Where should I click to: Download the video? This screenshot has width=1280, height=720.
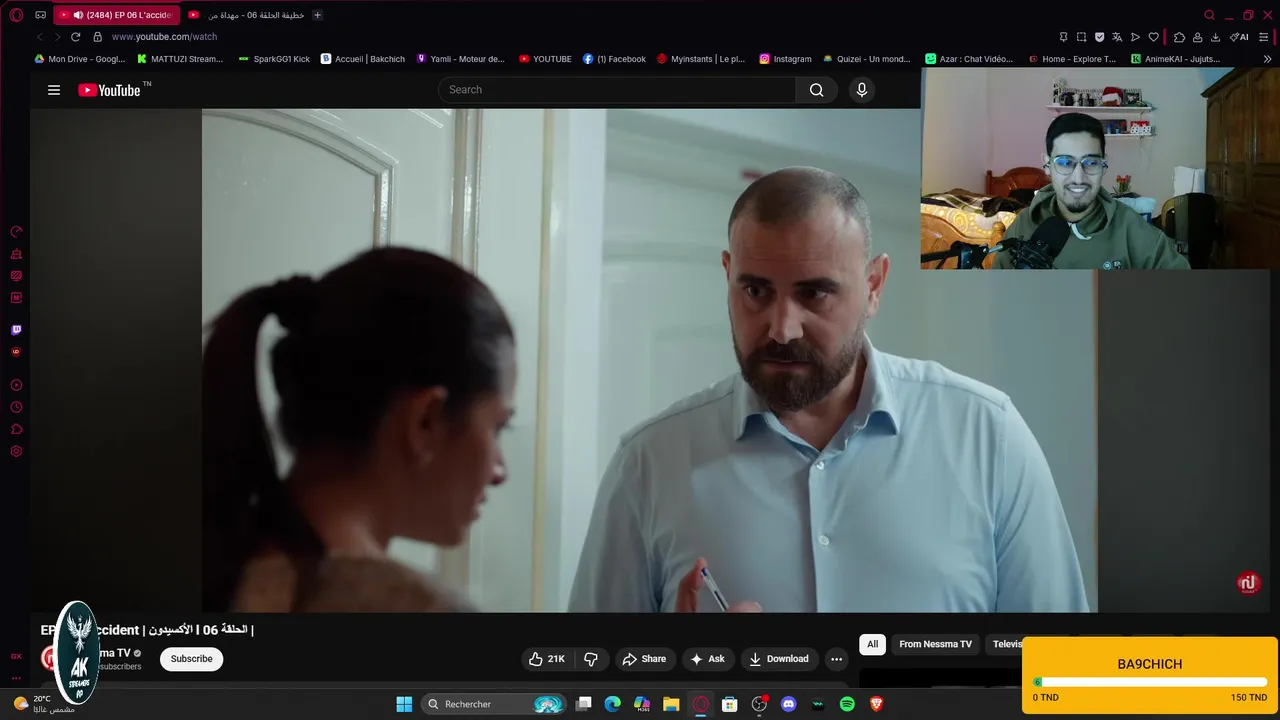tap(779, 659)
